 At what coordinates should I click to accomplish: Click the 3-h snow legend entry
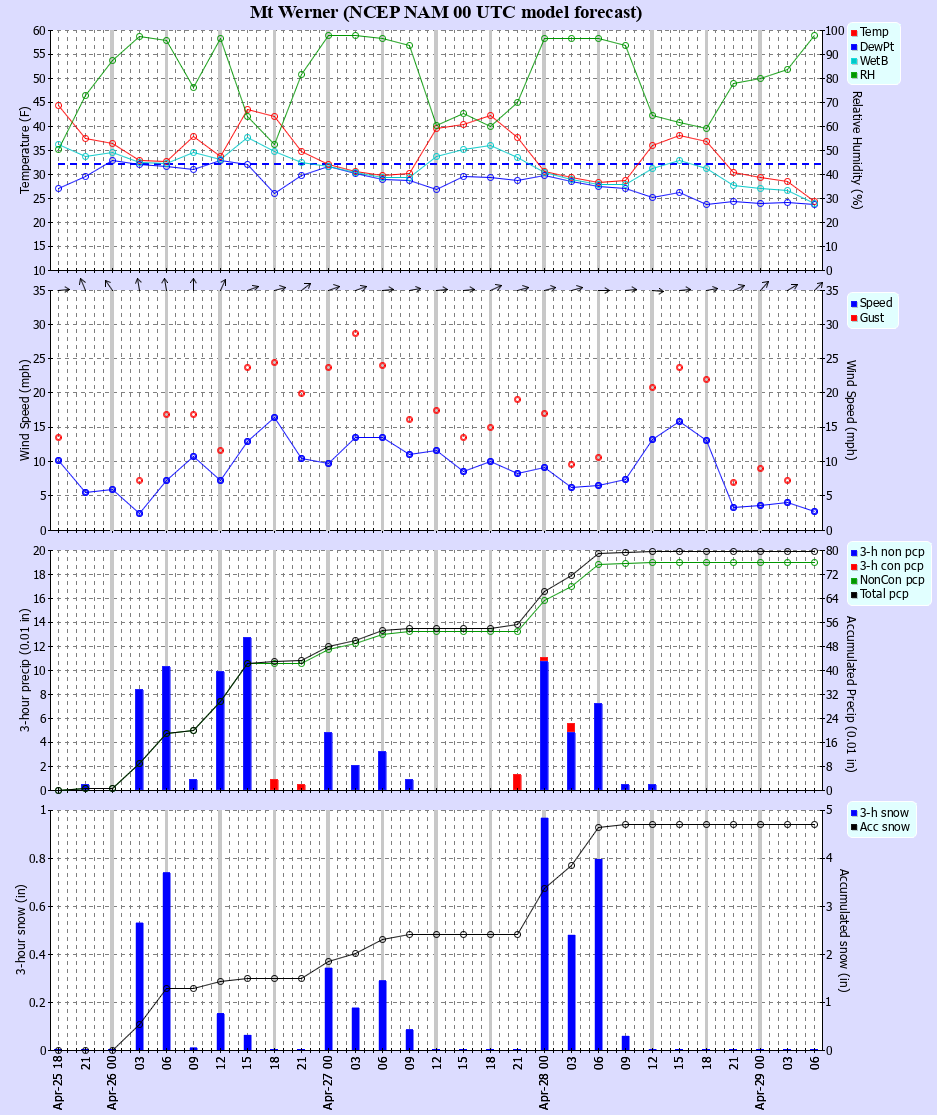click(884, 812)
